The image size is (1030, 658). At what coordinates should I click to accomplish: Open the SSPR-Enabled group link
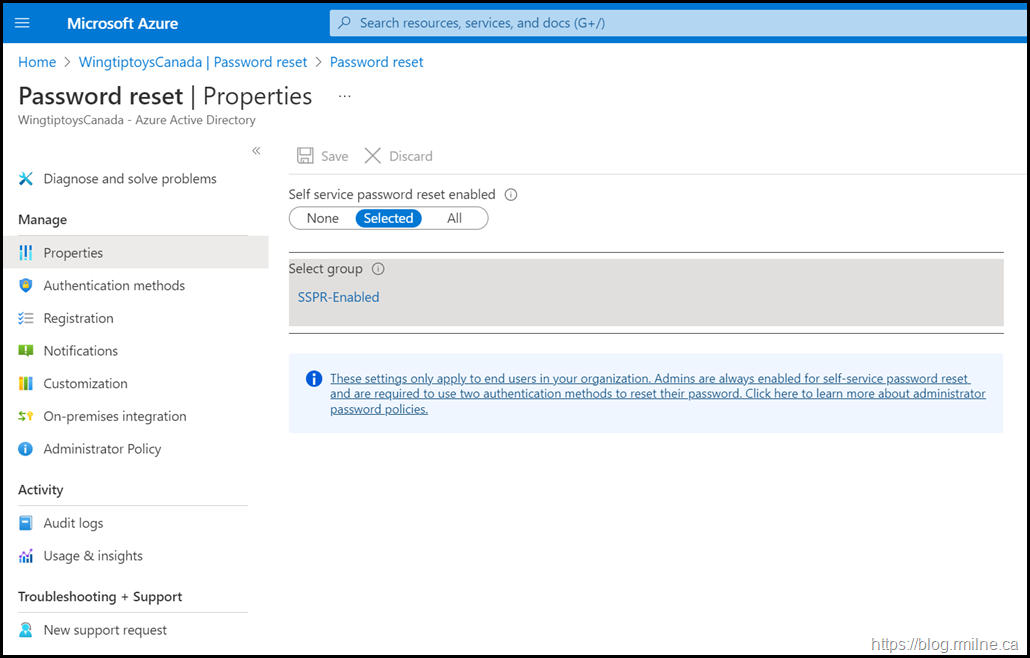338,297
